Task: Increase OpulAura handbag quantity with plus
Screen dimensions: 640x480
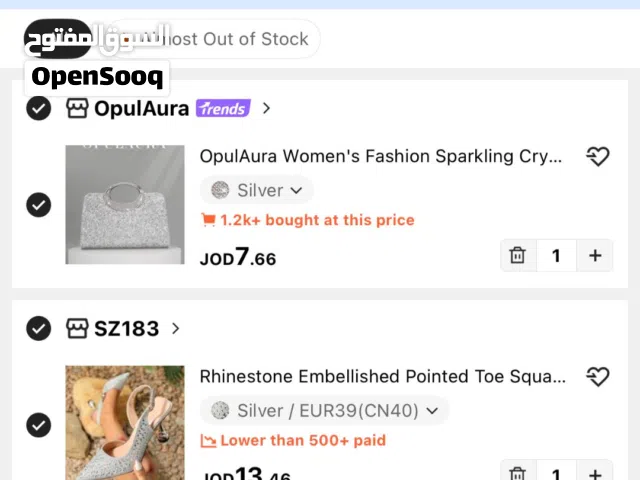Action: (x=595, y=255)
